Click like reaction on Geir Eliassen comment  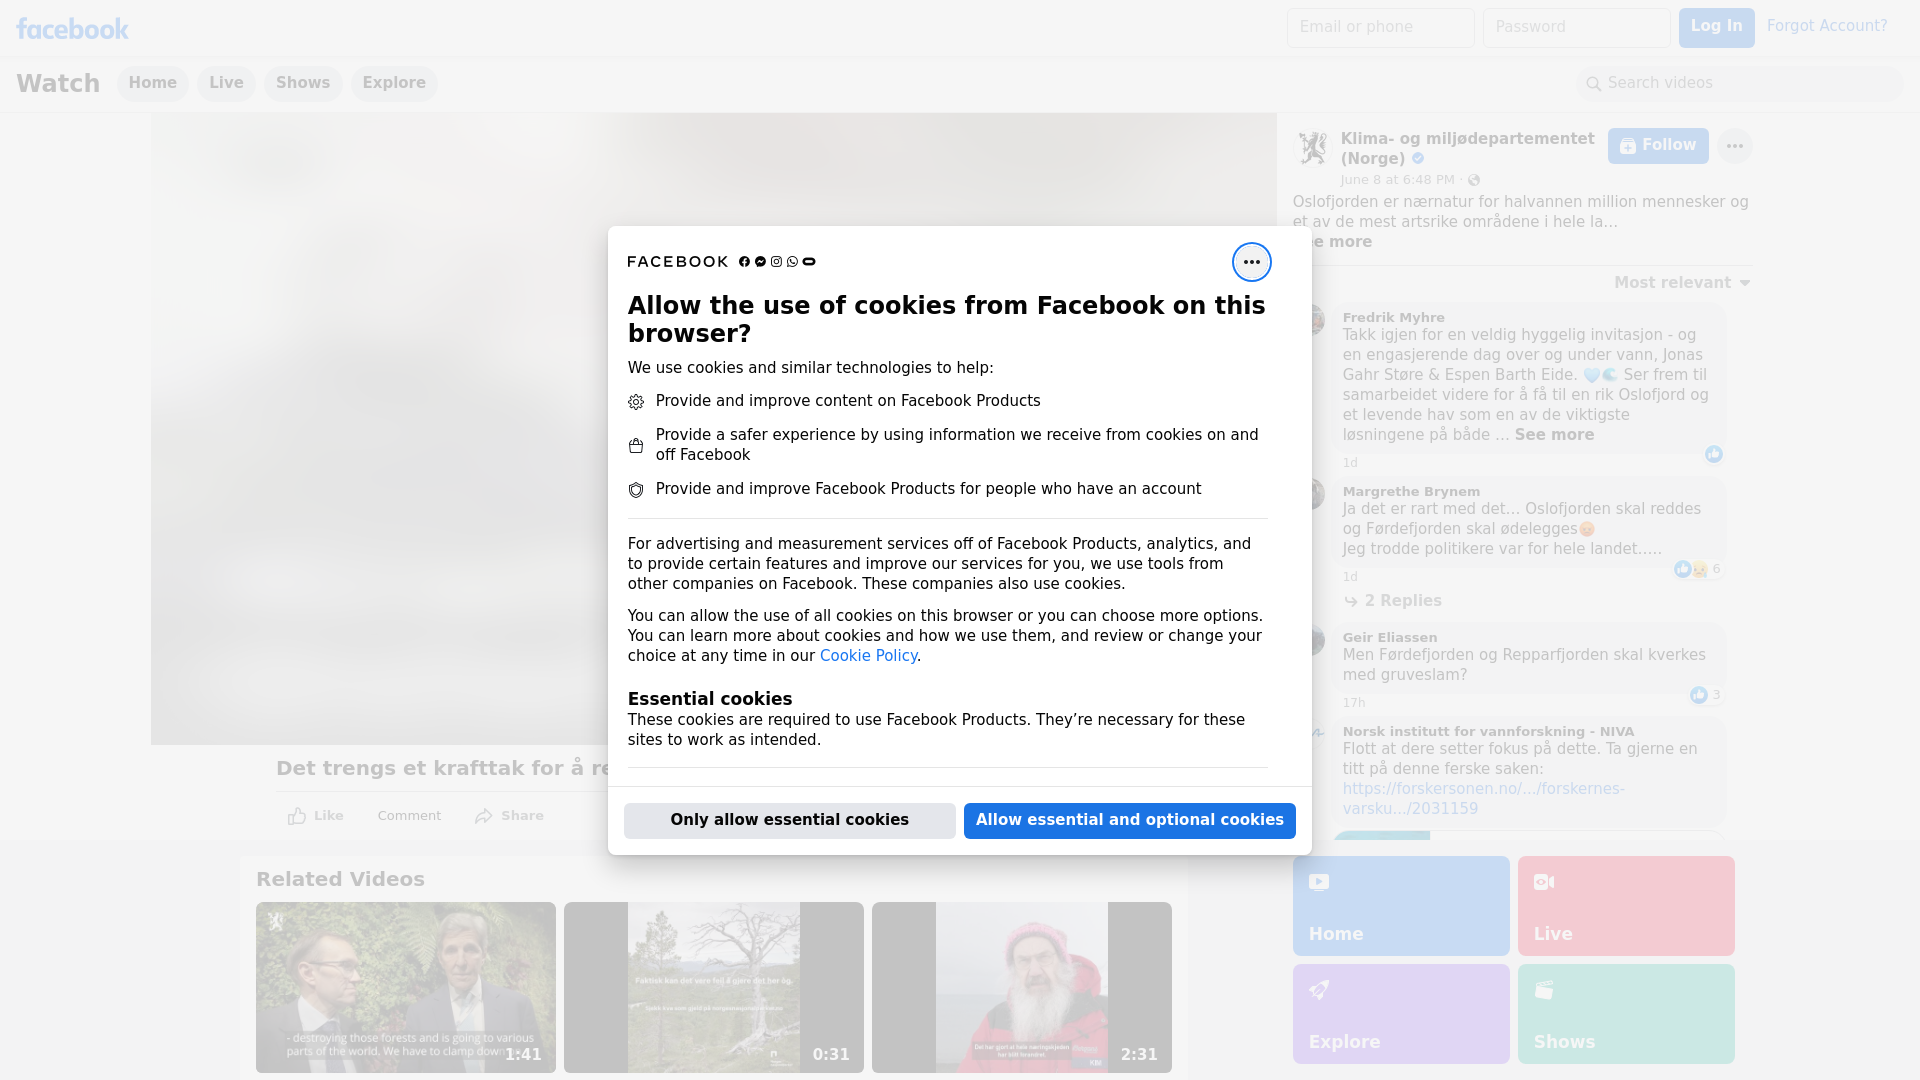click(x=1706, y=695)
